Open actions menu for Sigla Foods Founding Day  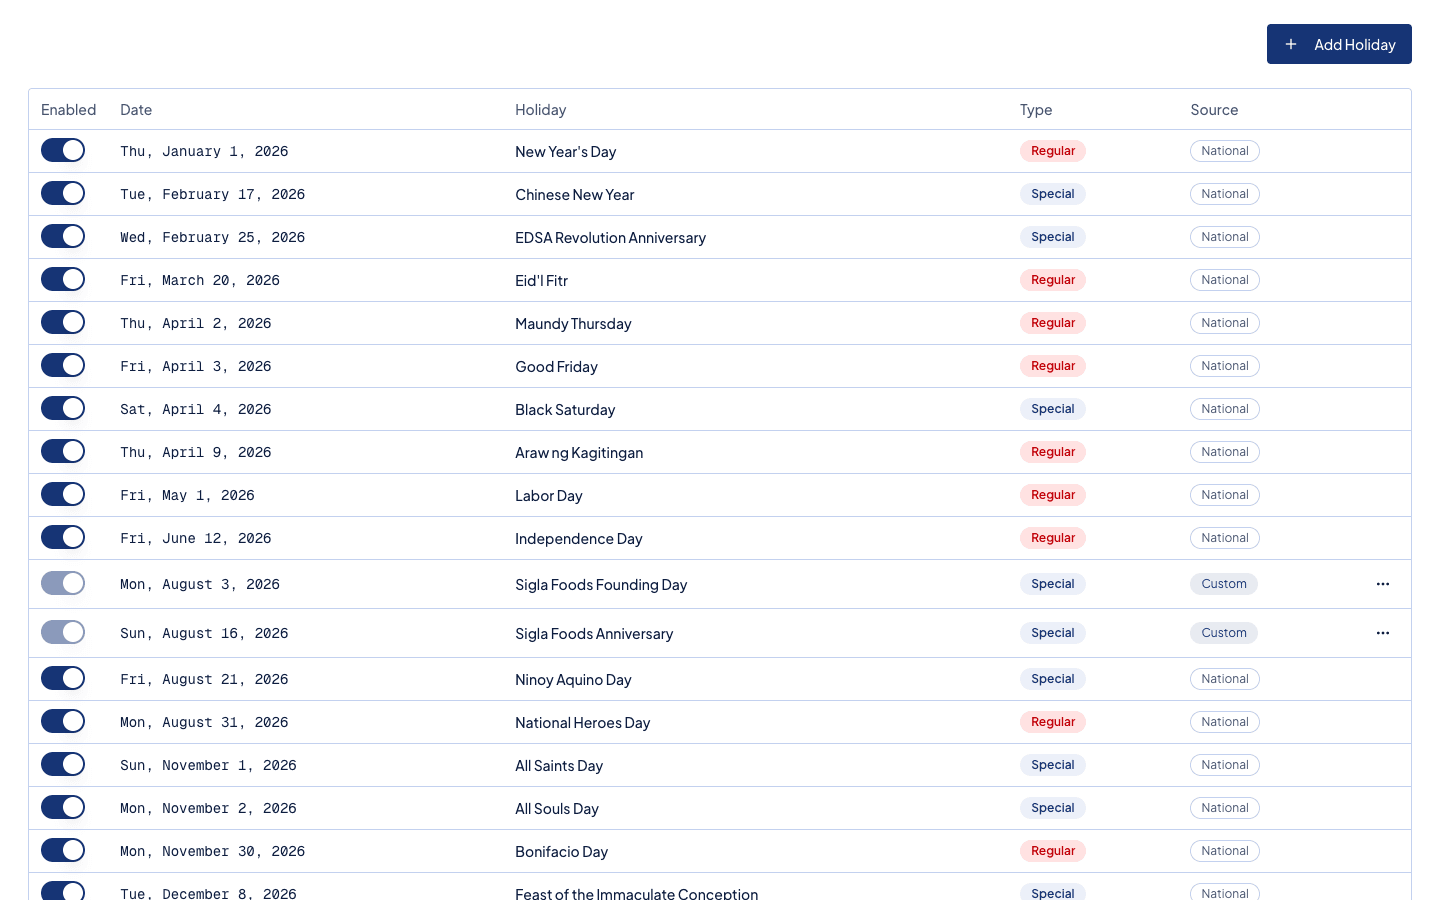click(x=1383, y=584)
